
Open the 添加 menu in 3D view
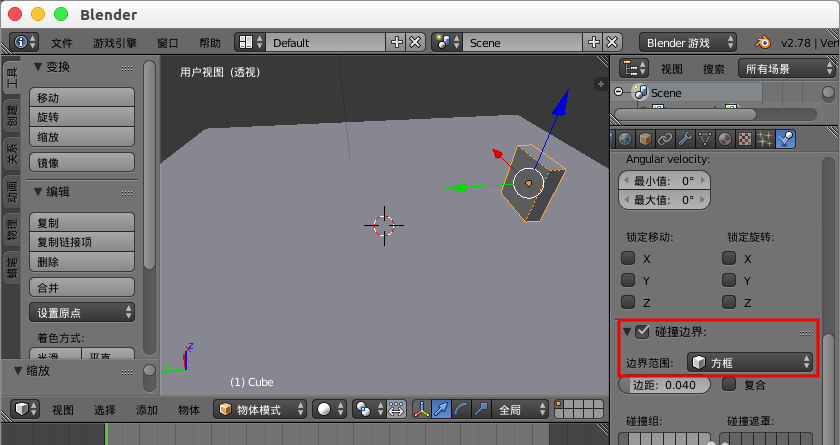tap(147, 410)
